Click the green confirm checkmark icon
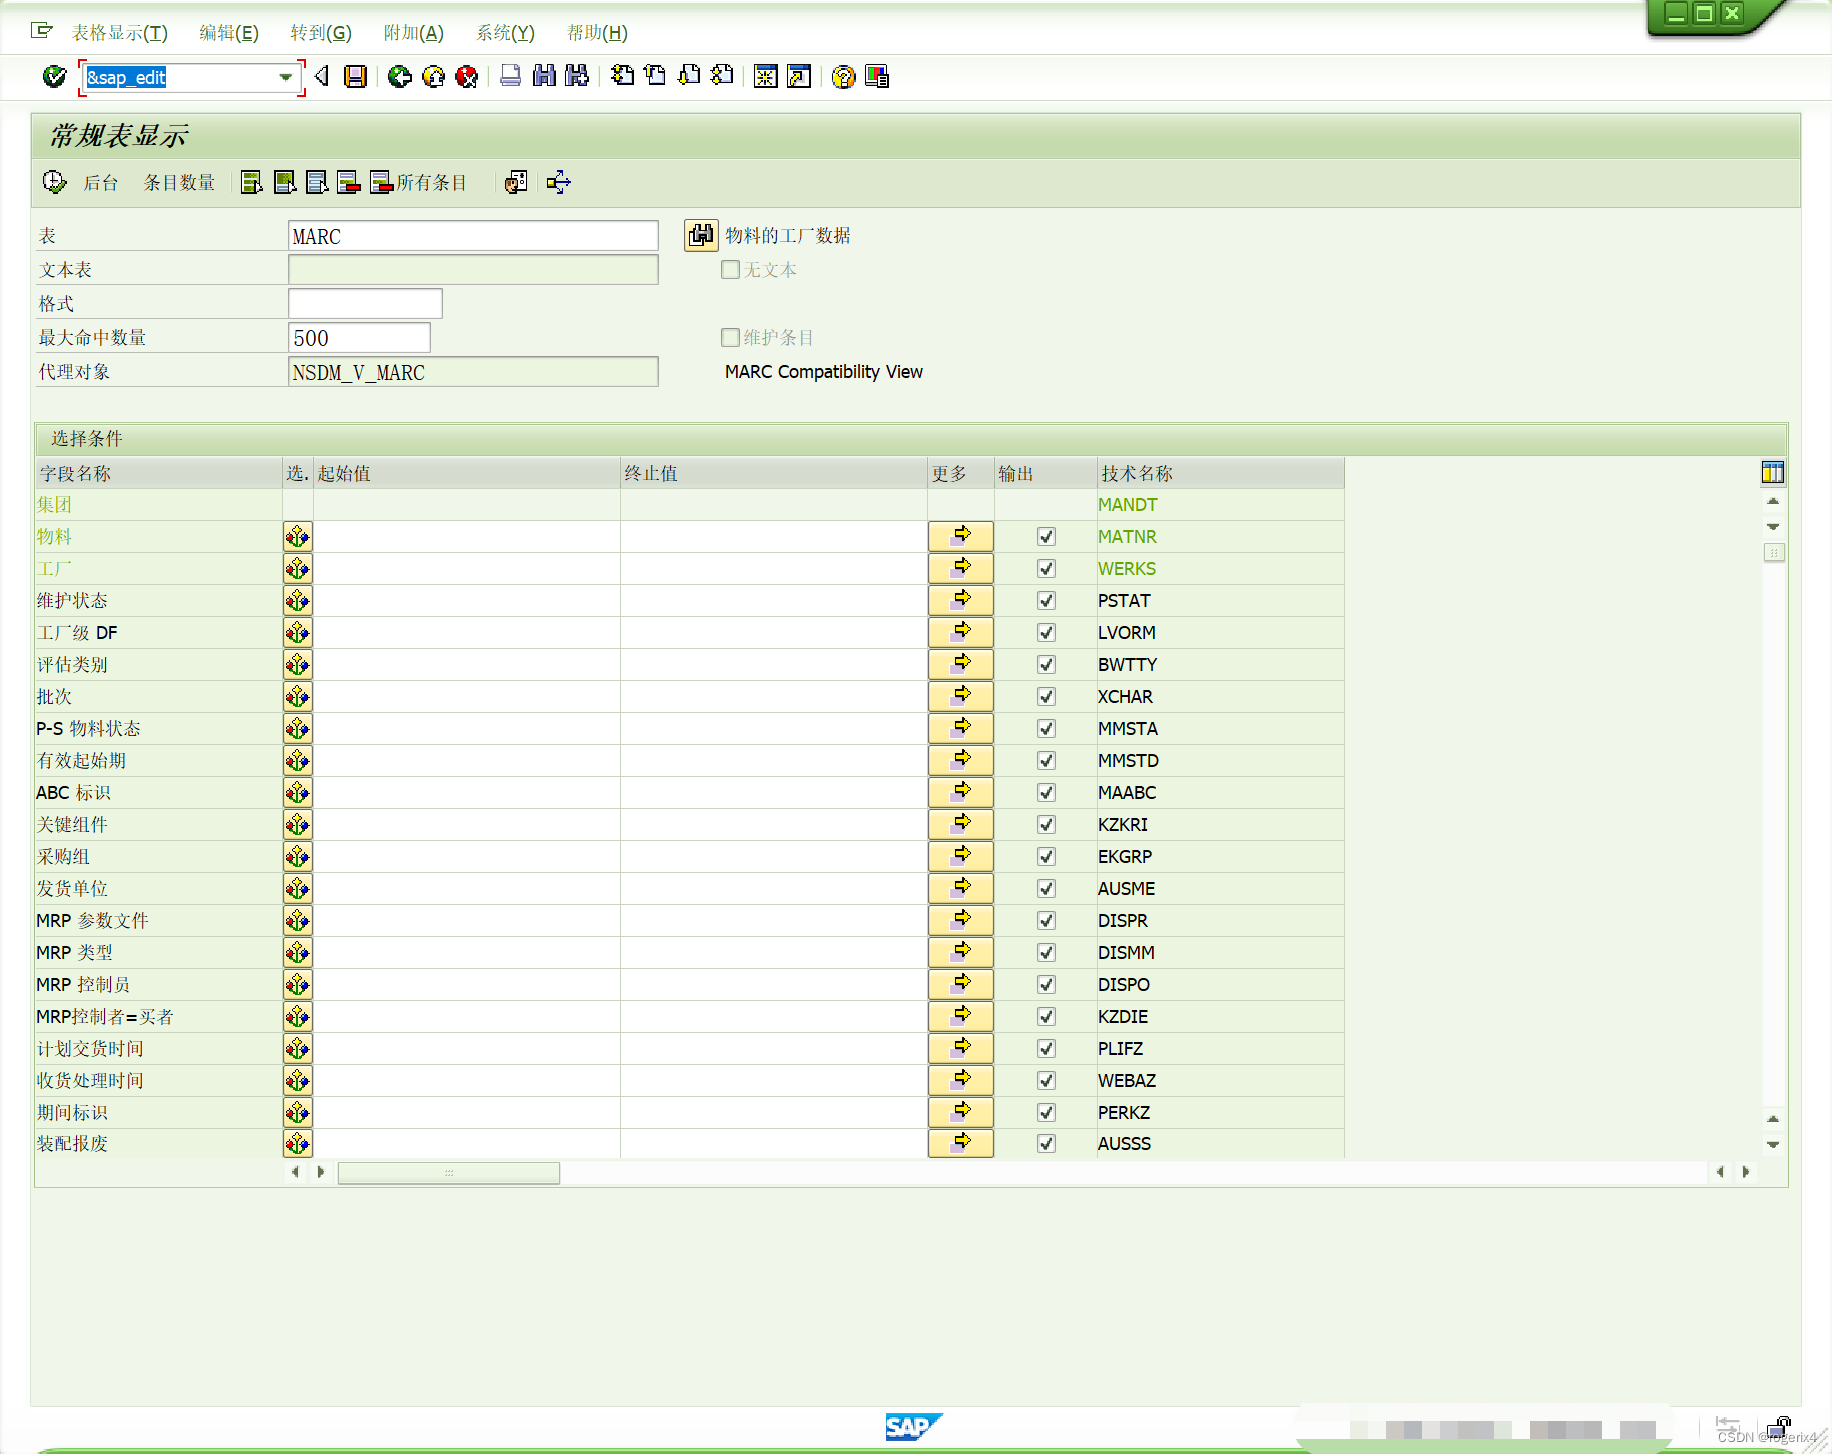Viewport: 1832px width, 1454px height. coord(53,77)
